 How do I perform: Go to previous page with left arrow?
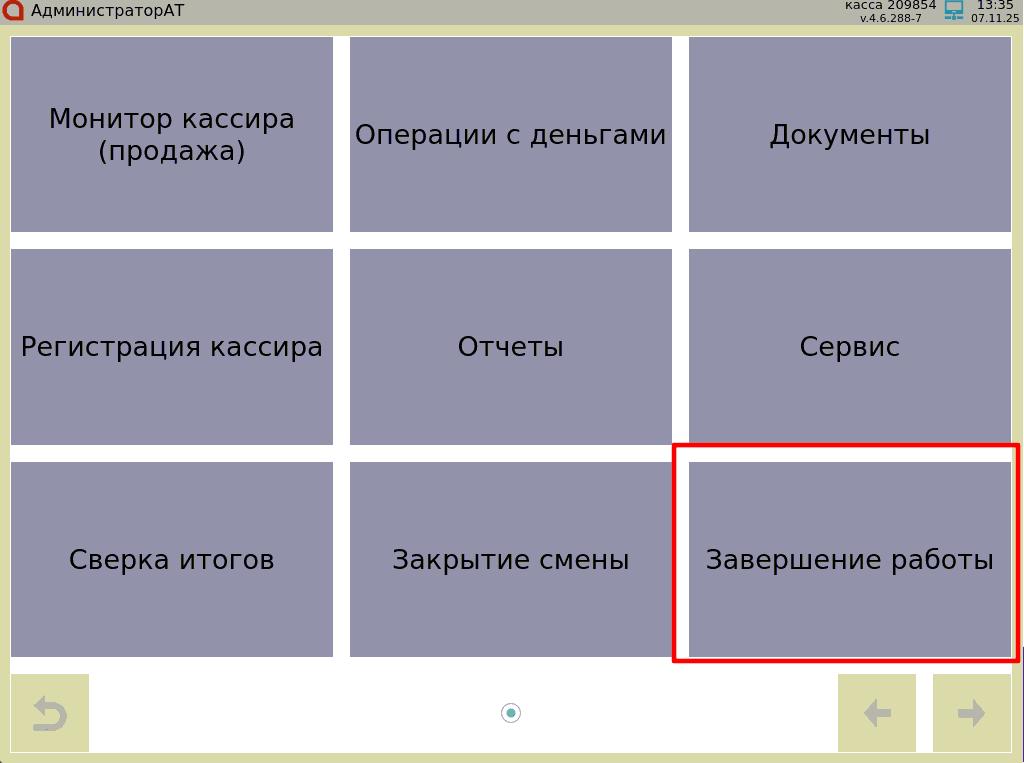point(876,713)
